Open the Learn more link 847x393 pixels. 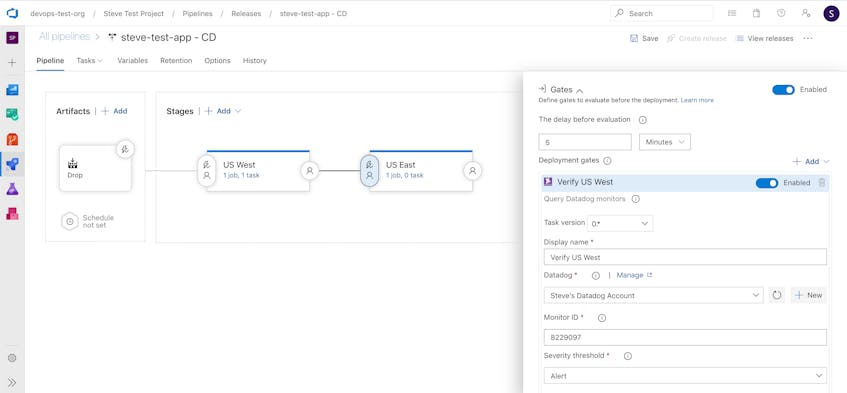coord(697,100)
